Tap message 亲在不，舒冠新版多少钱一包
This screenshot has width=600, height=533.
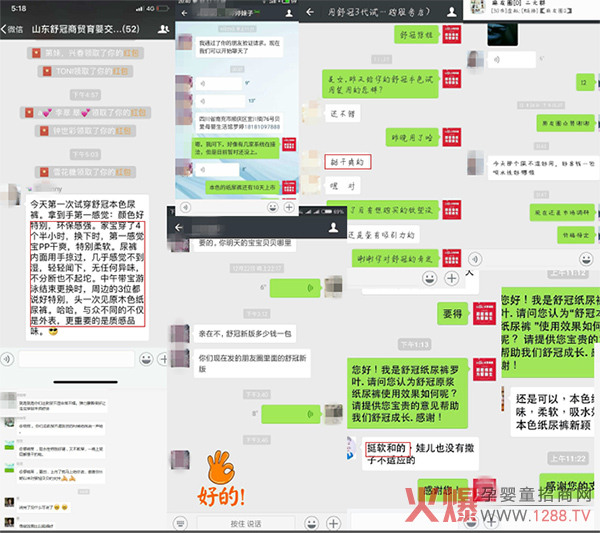(245, 334)
